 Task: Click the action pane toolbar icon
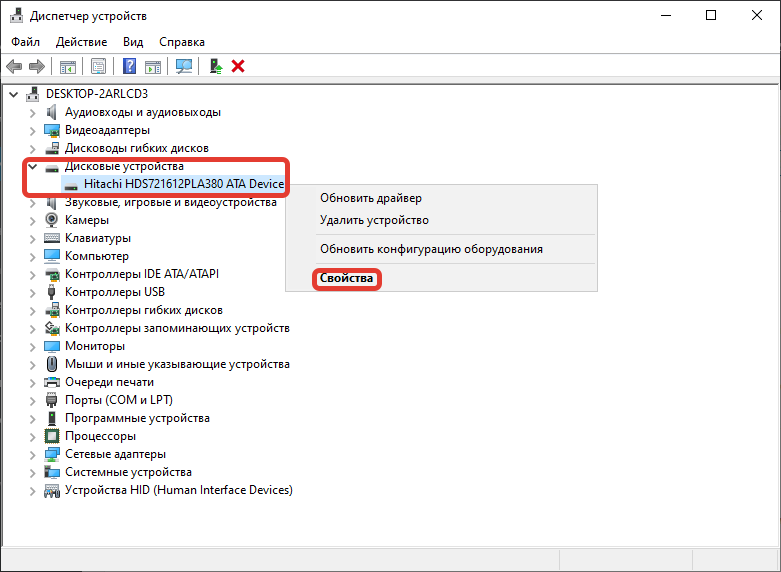(153, 66)
